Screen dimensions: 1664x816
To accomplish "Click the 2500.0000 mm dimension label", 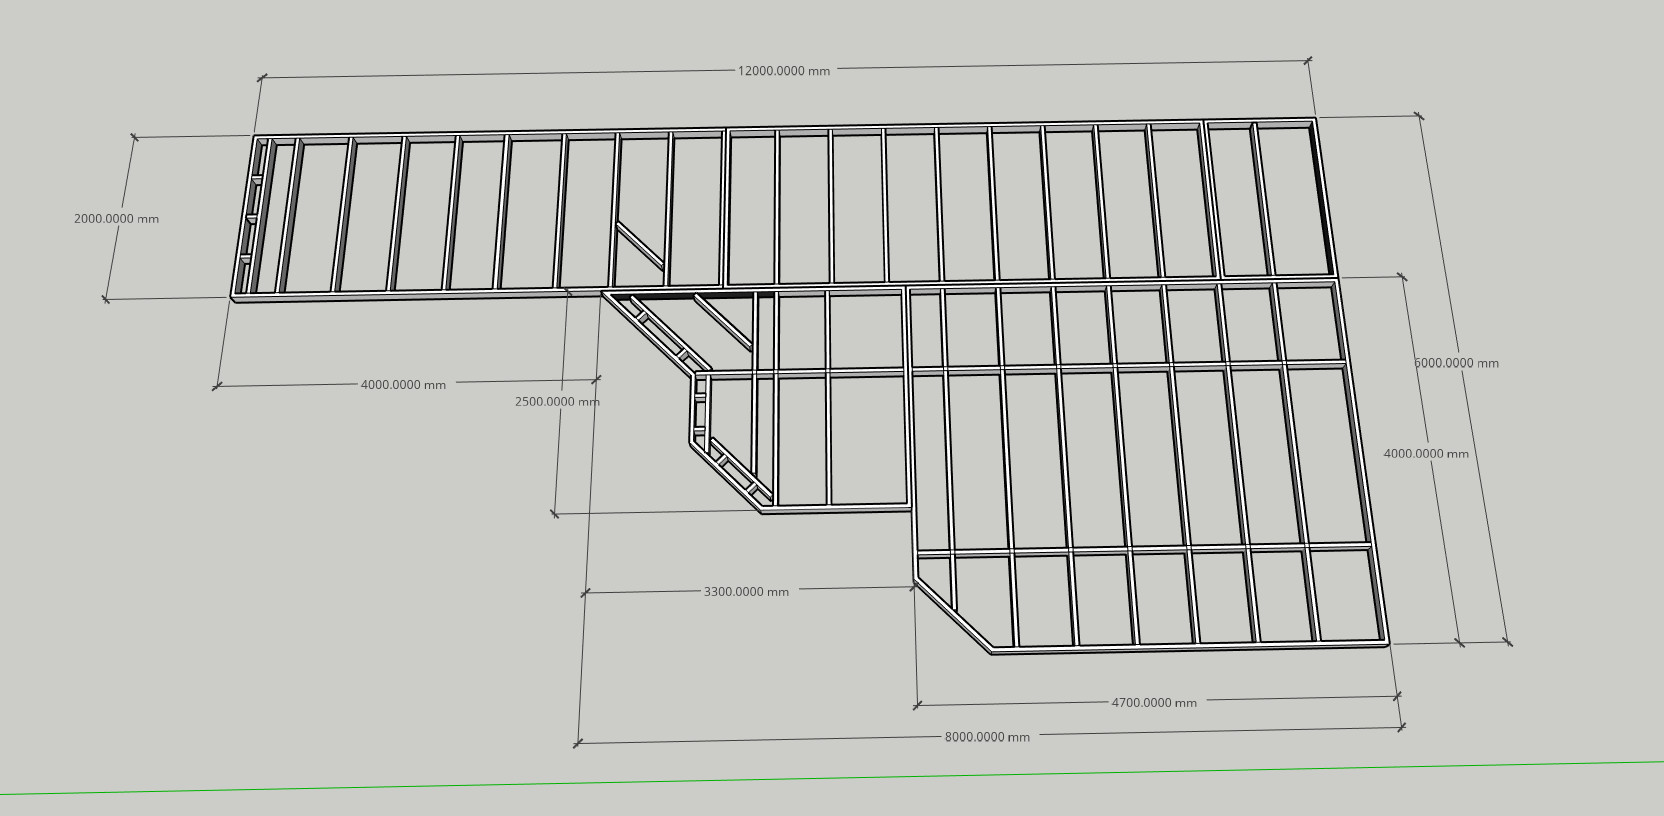I will point(557,402).
